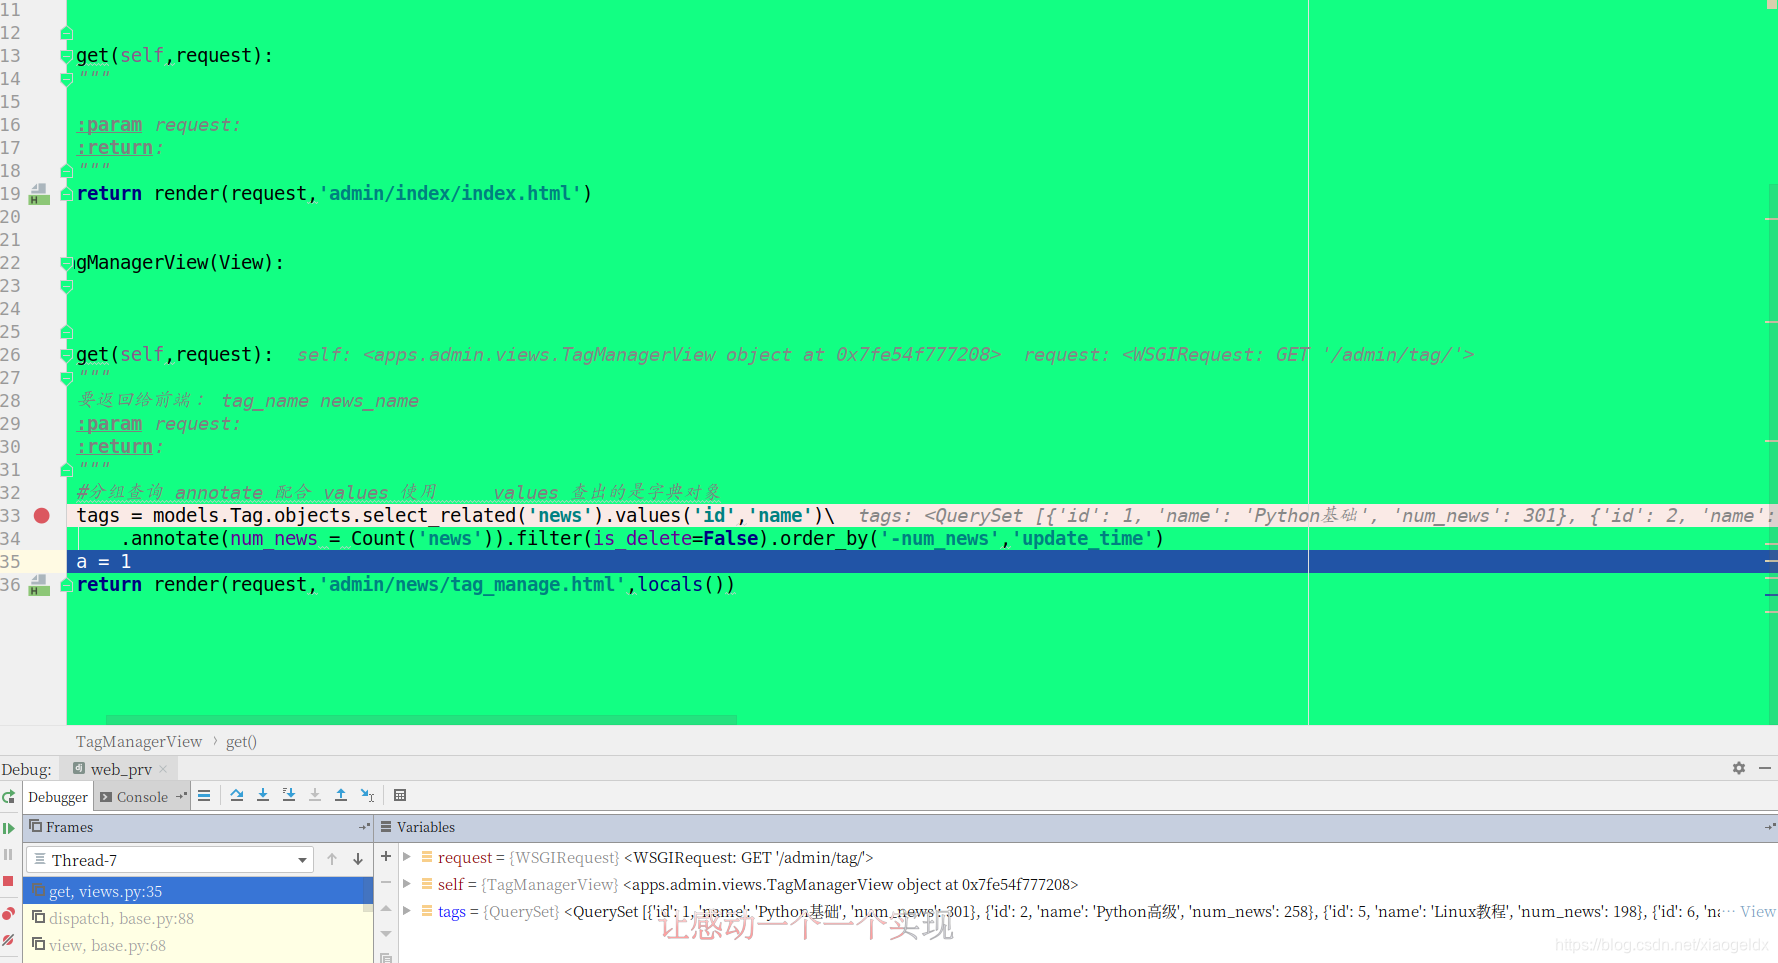The width and height of the screenshot is (1778, 963).
Task: Select get() in breadcrumb
Action: (241, 741)
